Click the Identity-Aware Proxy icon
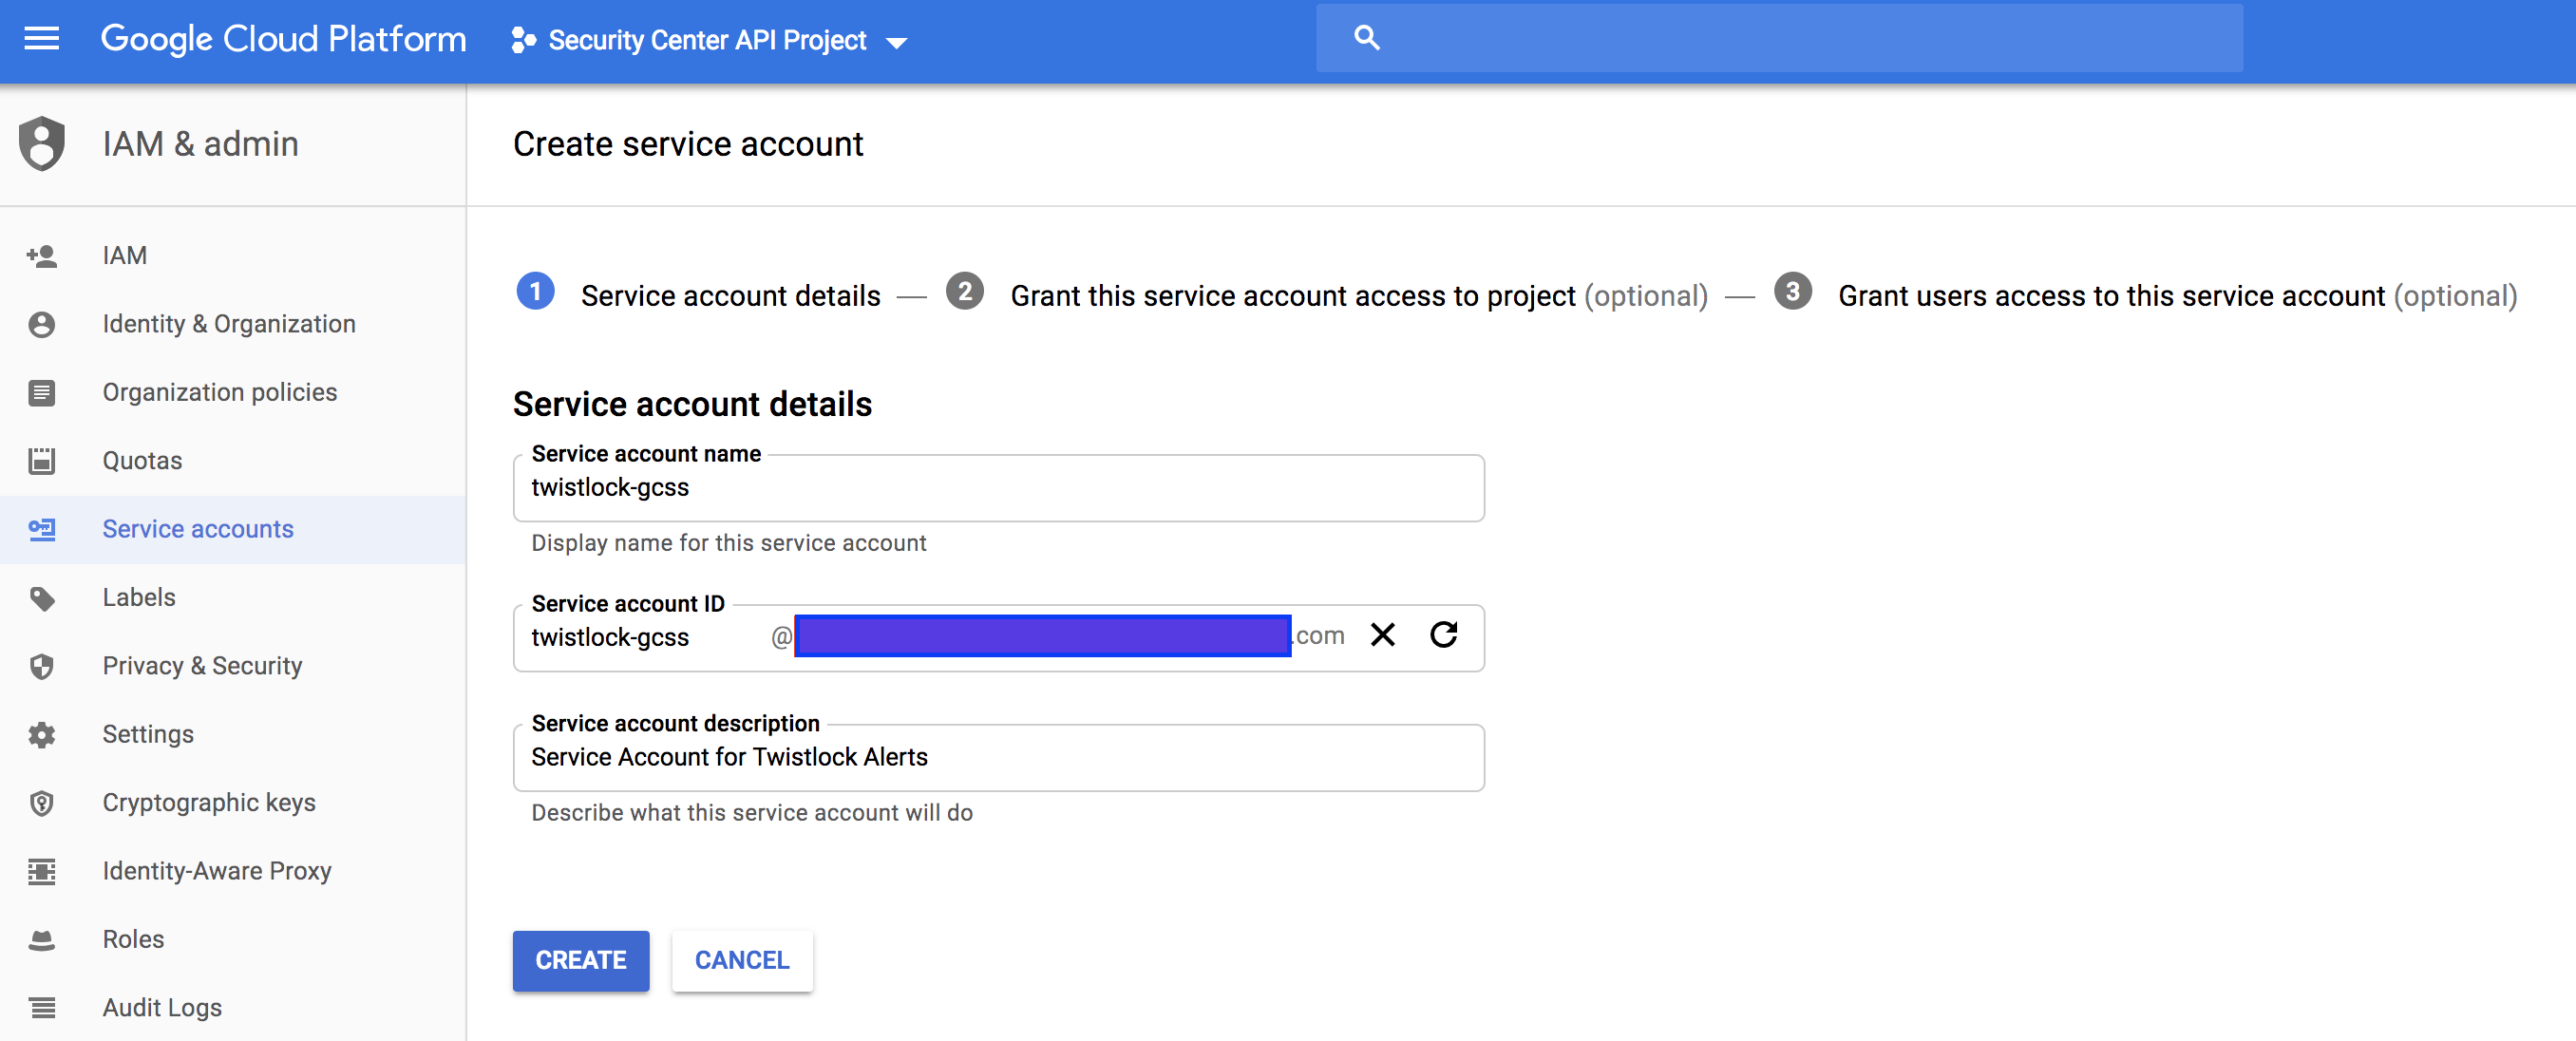Screen dimensions: 2576x1041 click(41, 871)
